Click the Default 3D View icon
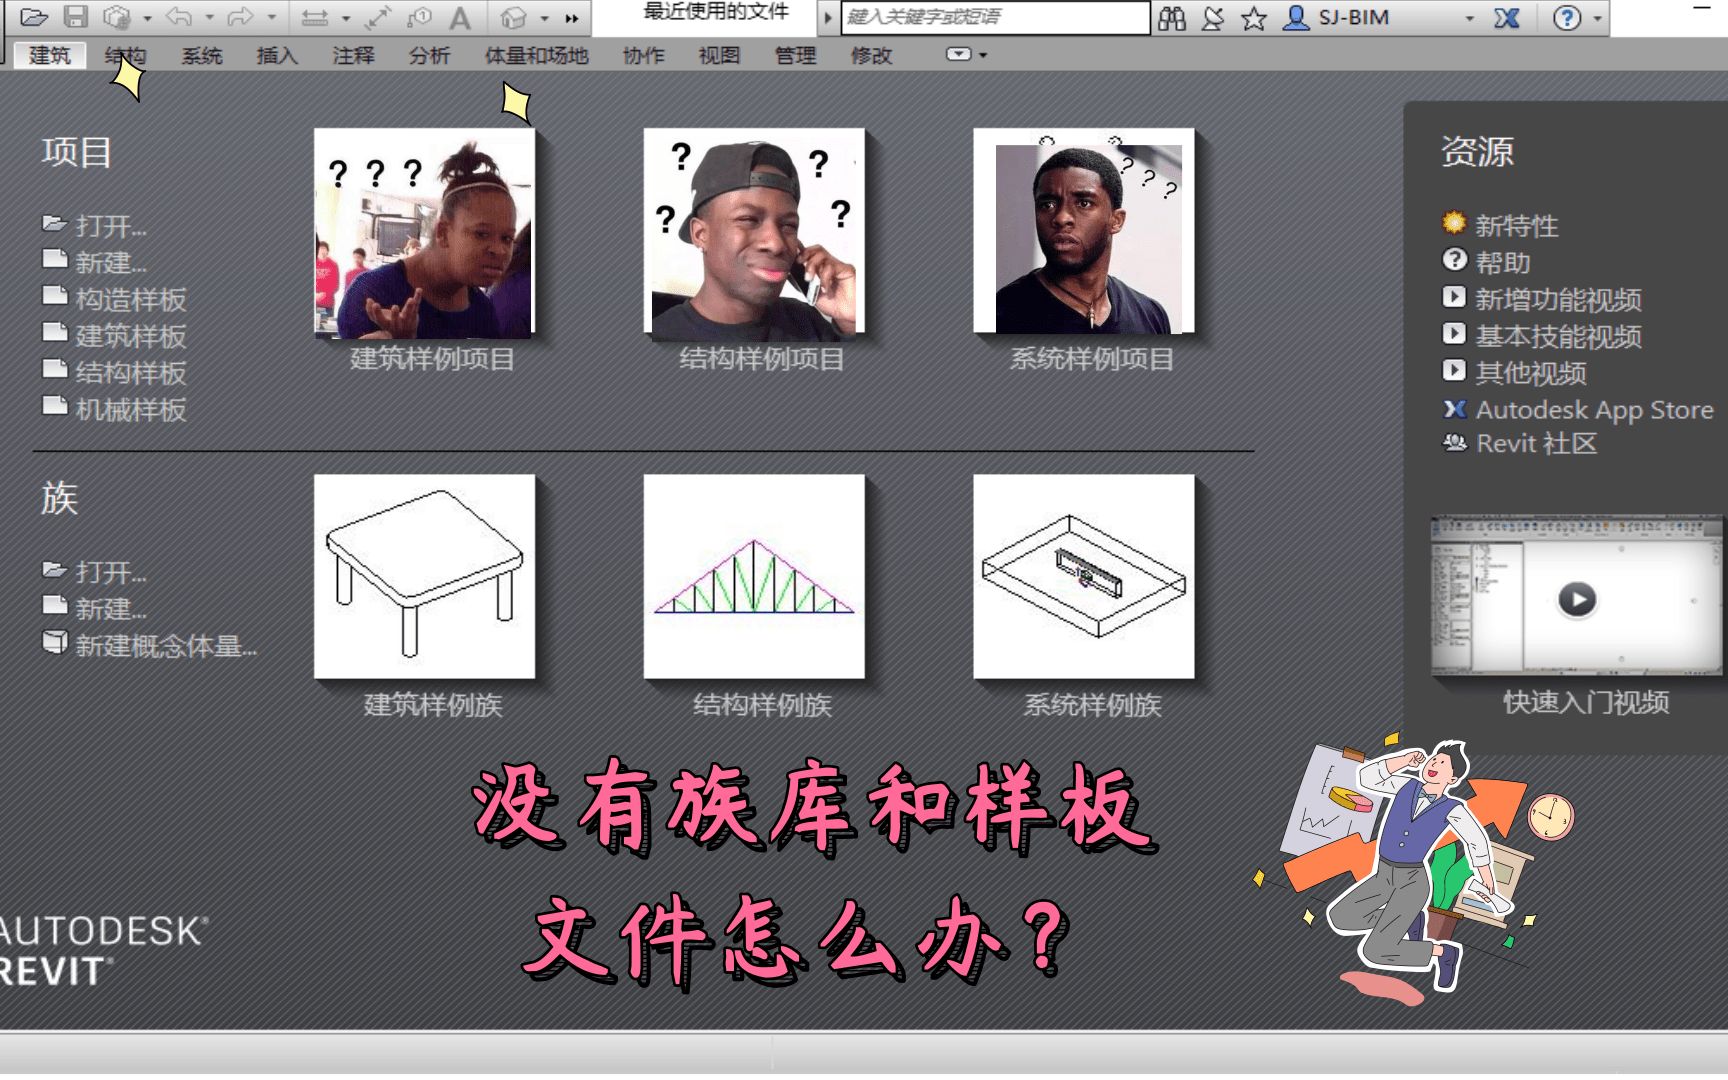1728x1080 pixels. (514, 17)
